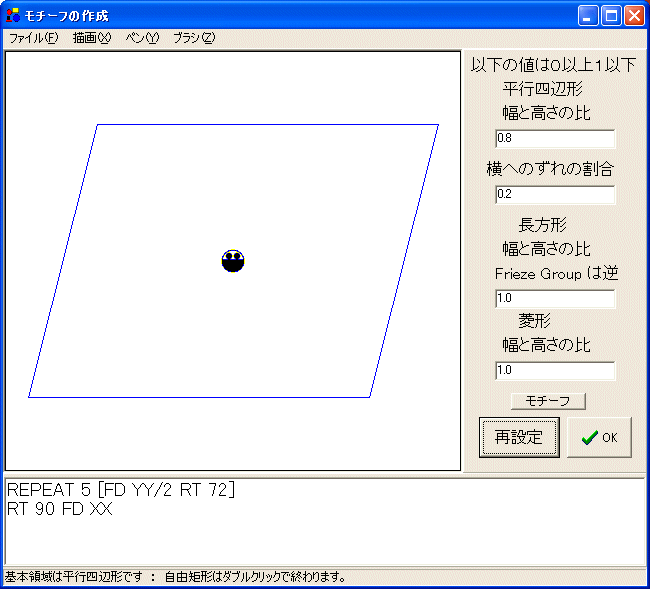The image size is (650, 589).
Task: Click the 再設定 reset button
Action: [519, 437]
